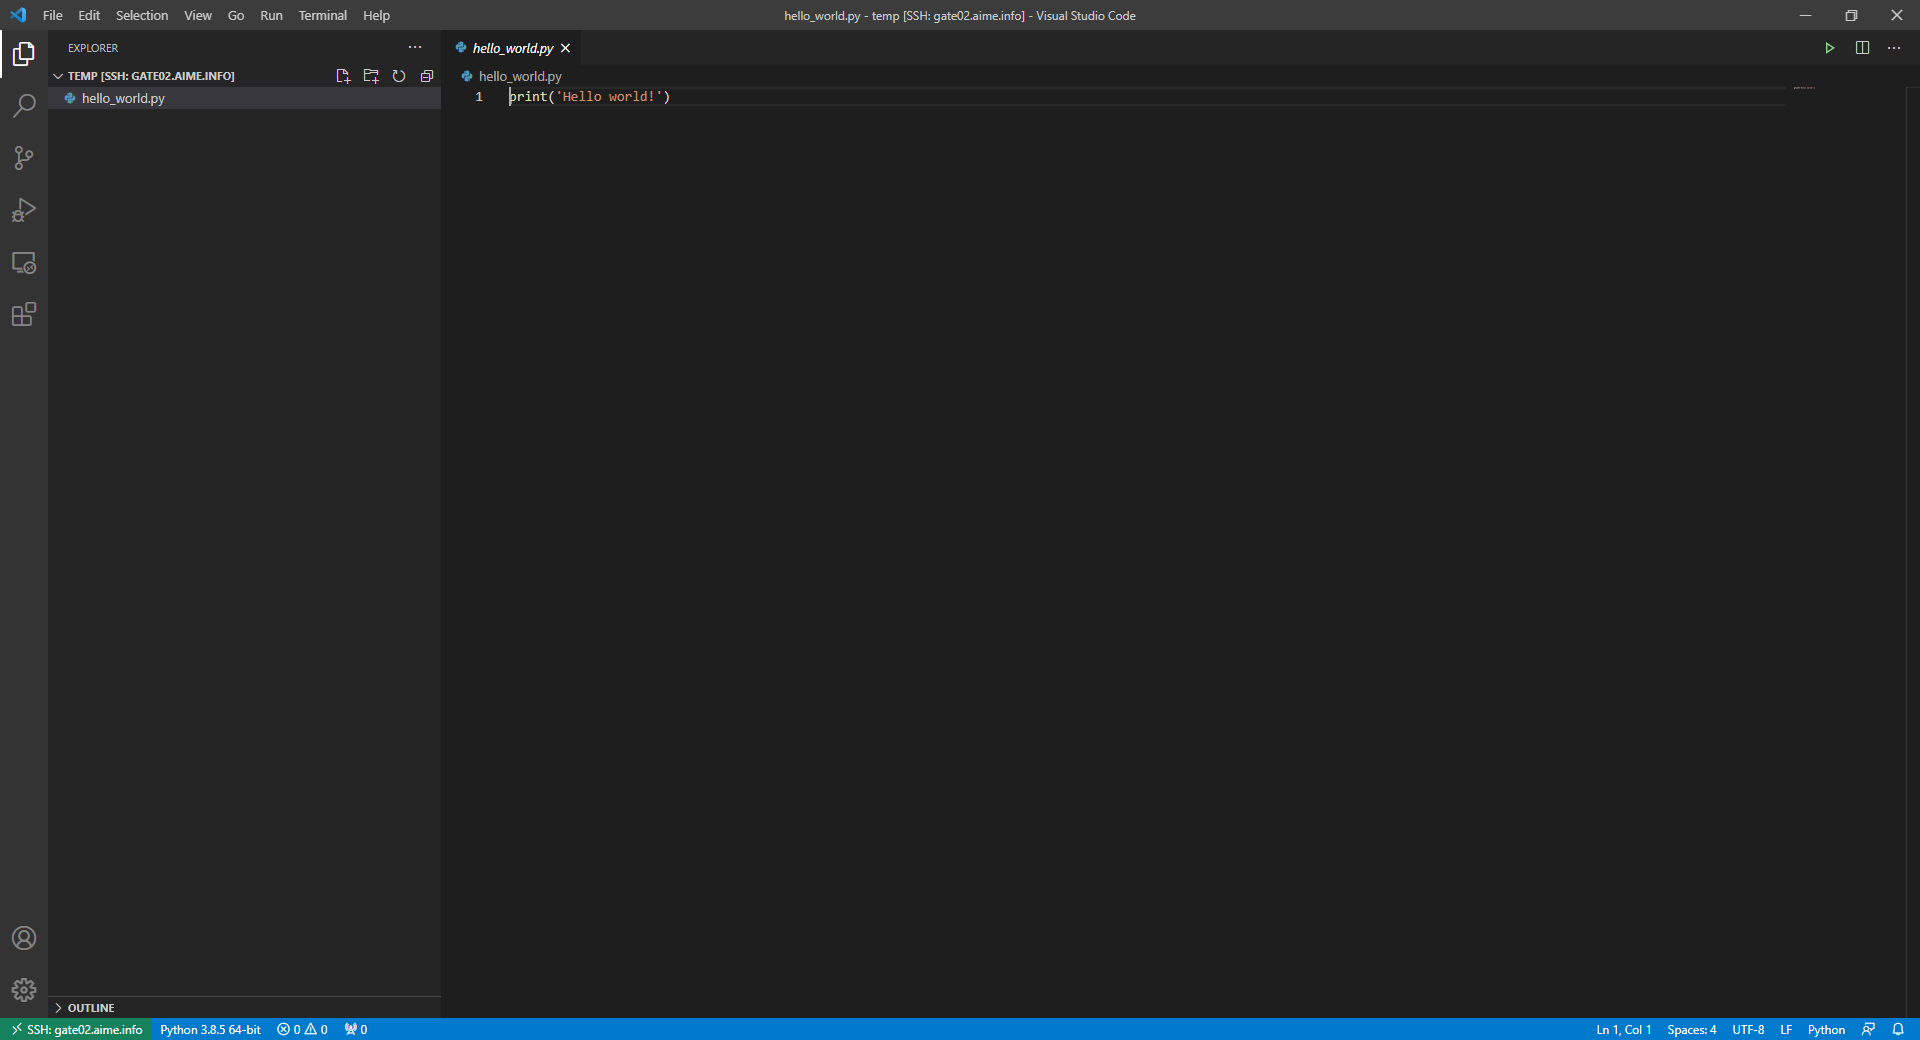Open the Accounts menu icon
Image resolution: width=1920 pixels, height=1040 pixels.
(x=24, y=938)
